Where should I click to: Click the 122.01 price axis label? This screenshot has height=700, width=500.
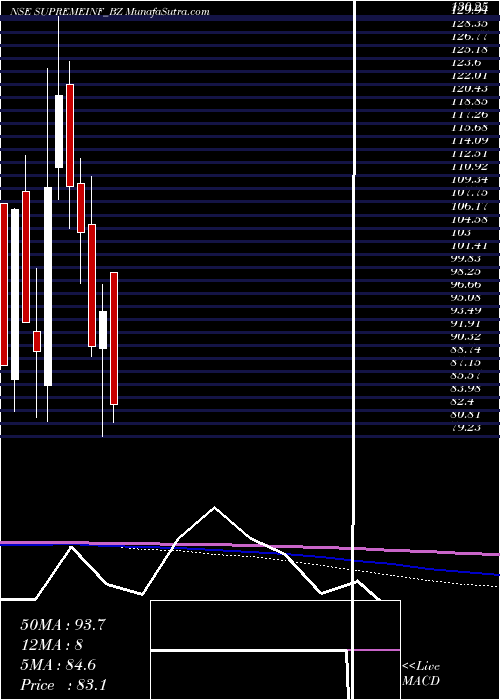coord(471,75)
